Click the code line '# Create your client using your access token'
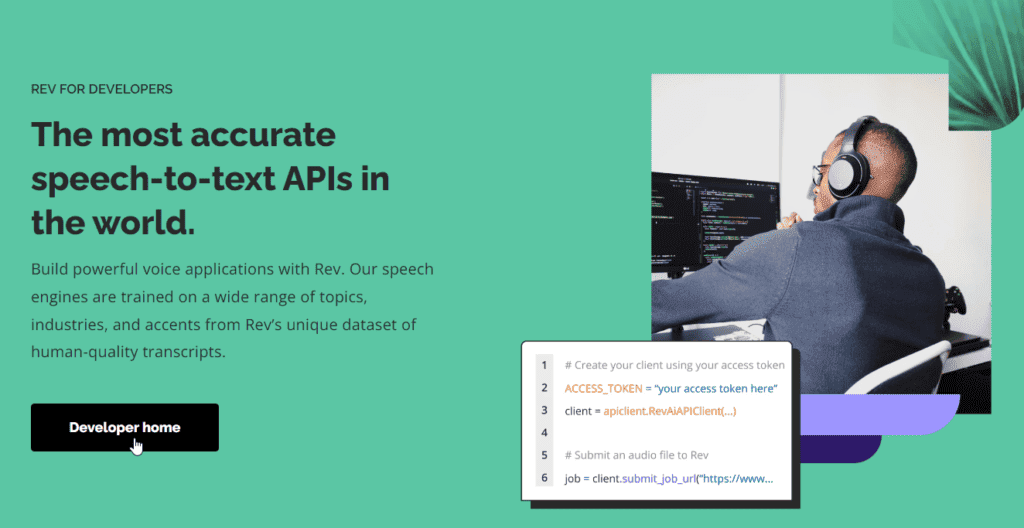 pos(675,365)
